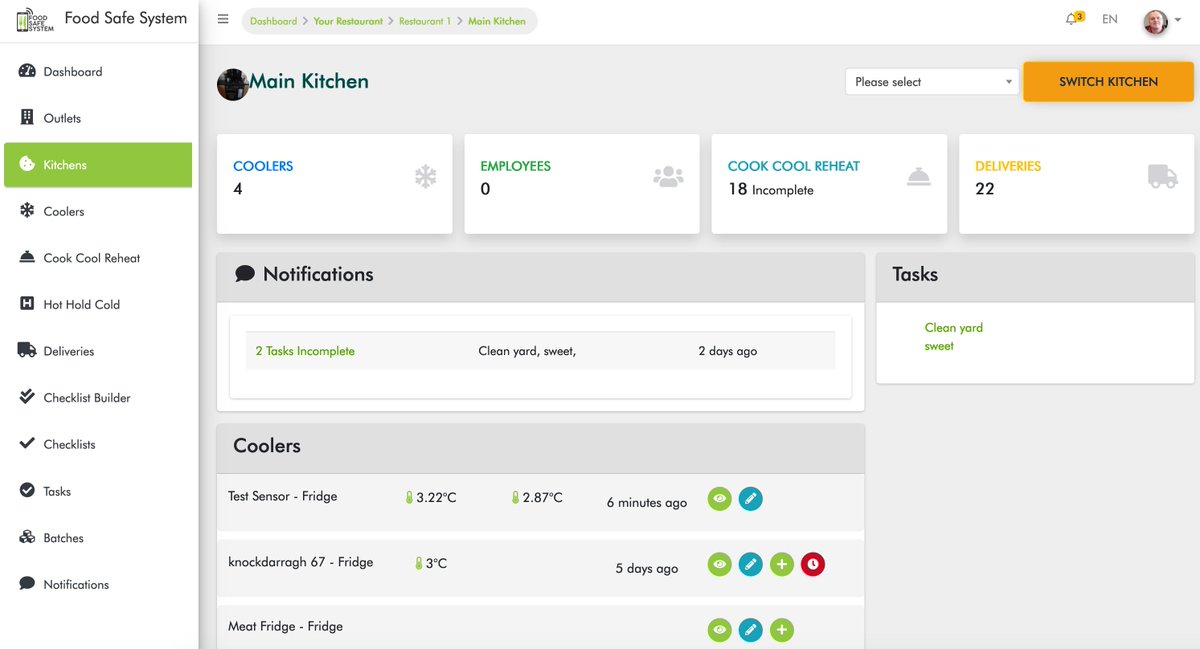Open the sweet task link
This screenshot has width=1200, height=649.
pyautogui.click(x=939, y=346)
